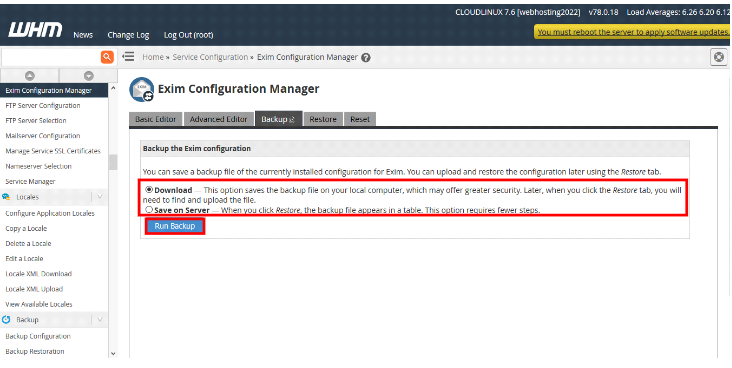Viewport: 732px width, 368px height.
Task: Focus the sidebar search input field
Action: point(50,57)
